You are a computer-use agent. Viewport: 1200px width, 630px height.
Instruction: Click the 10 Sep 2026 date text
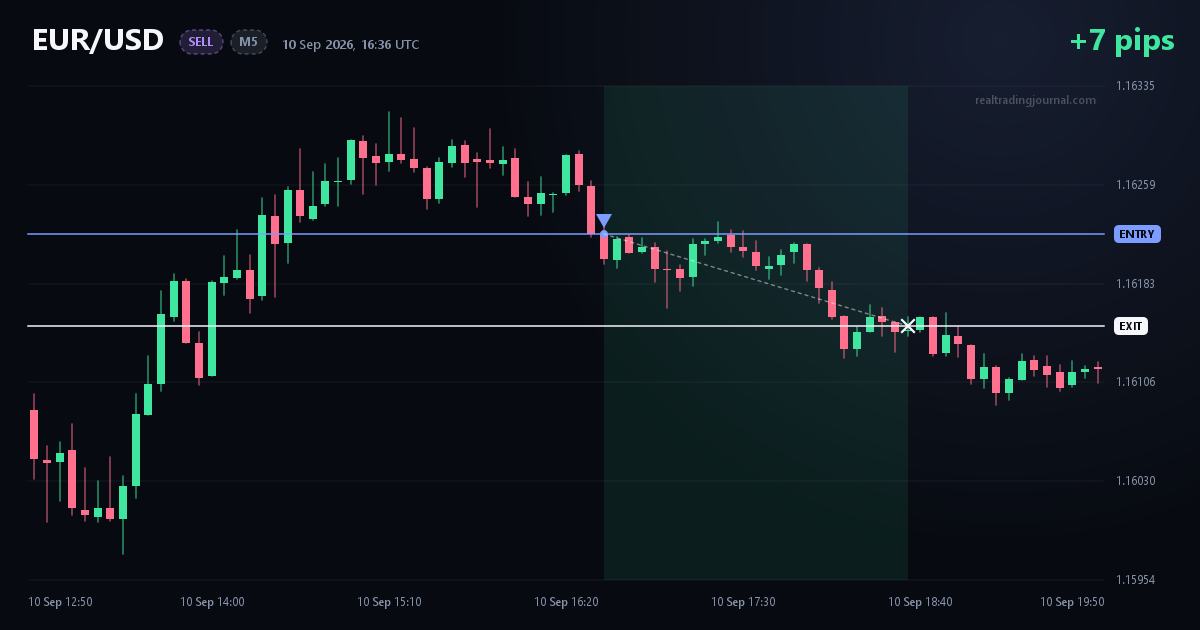click(318, 45)
